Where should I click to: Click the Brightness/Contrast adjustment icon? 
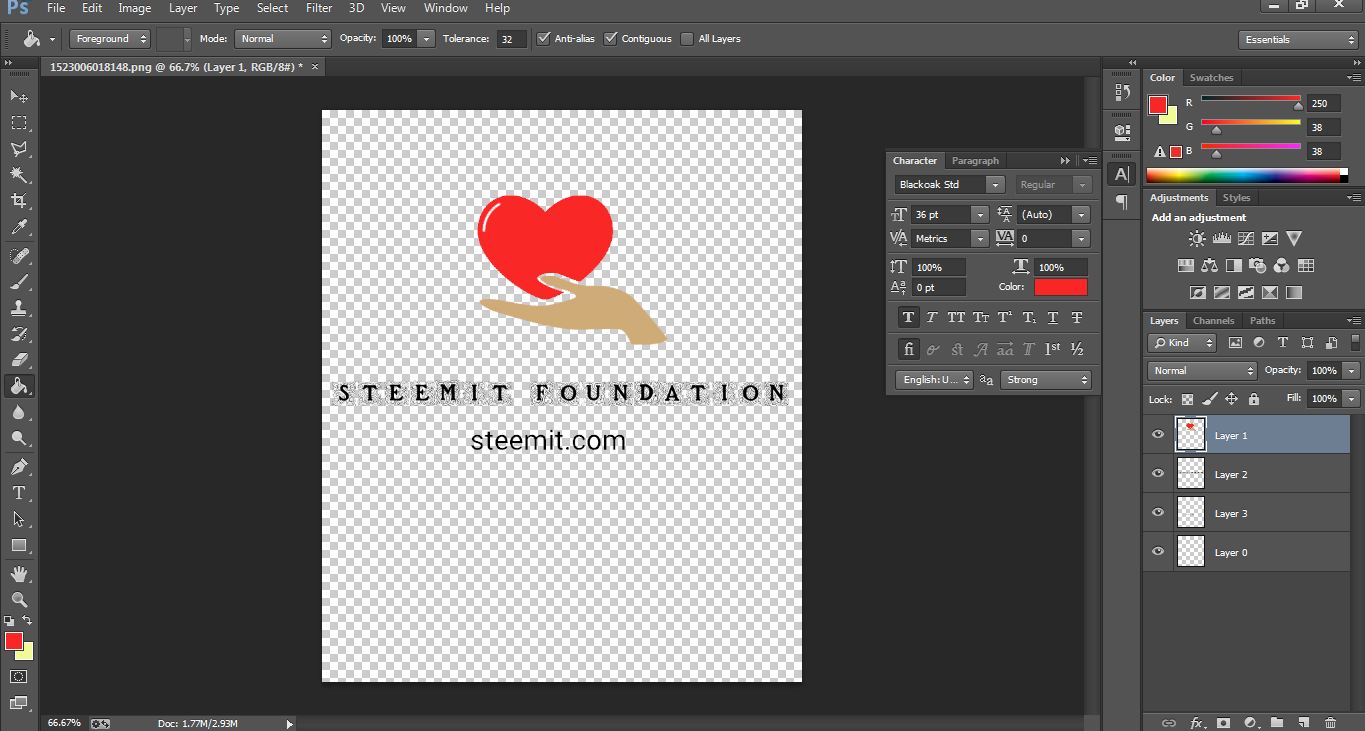(1197, 239)
